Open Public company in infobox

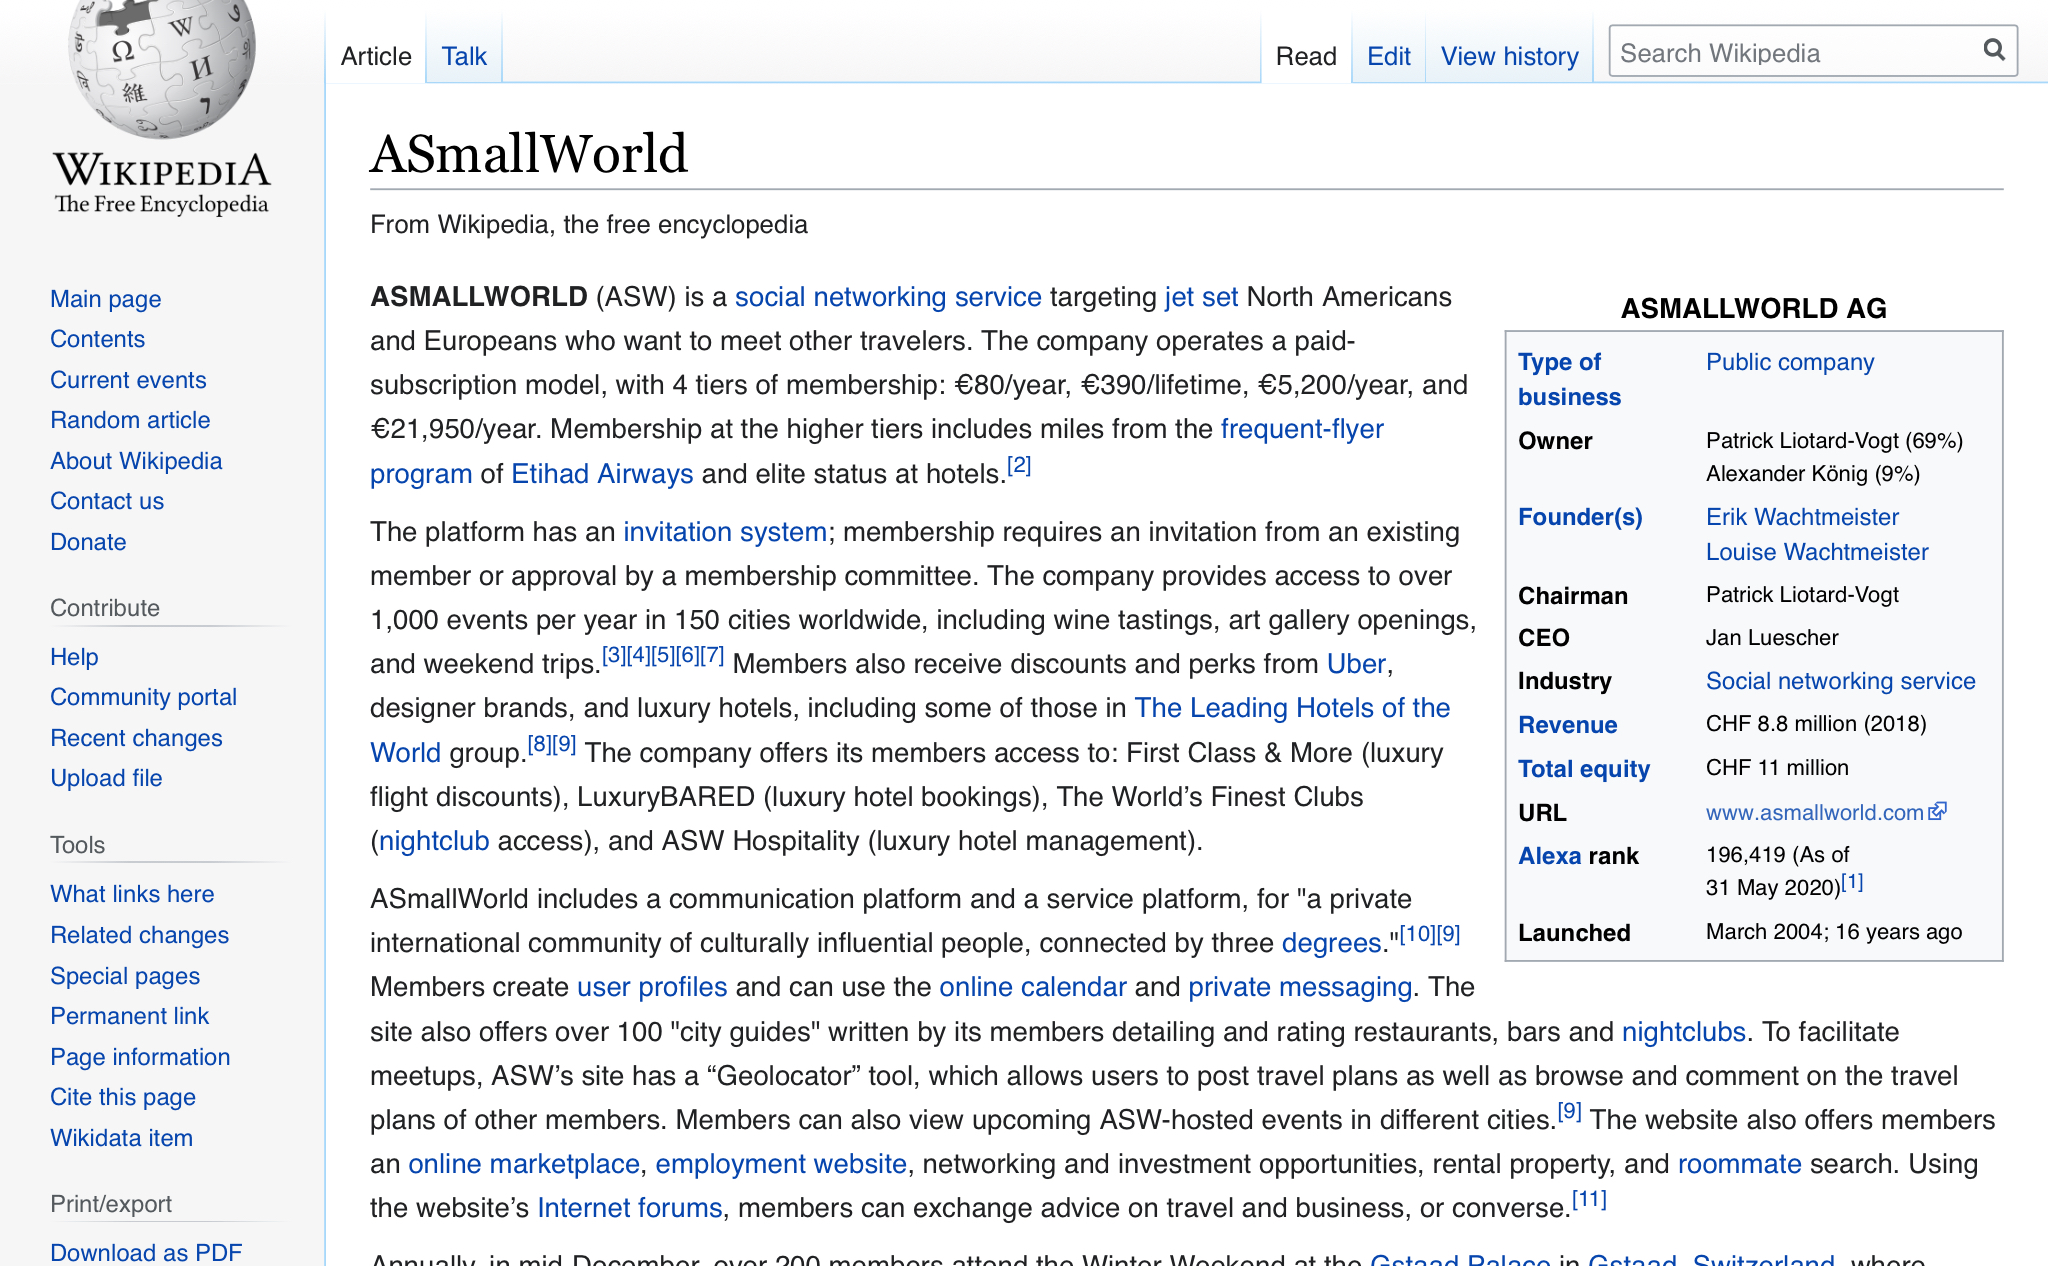click(1790, 362)
